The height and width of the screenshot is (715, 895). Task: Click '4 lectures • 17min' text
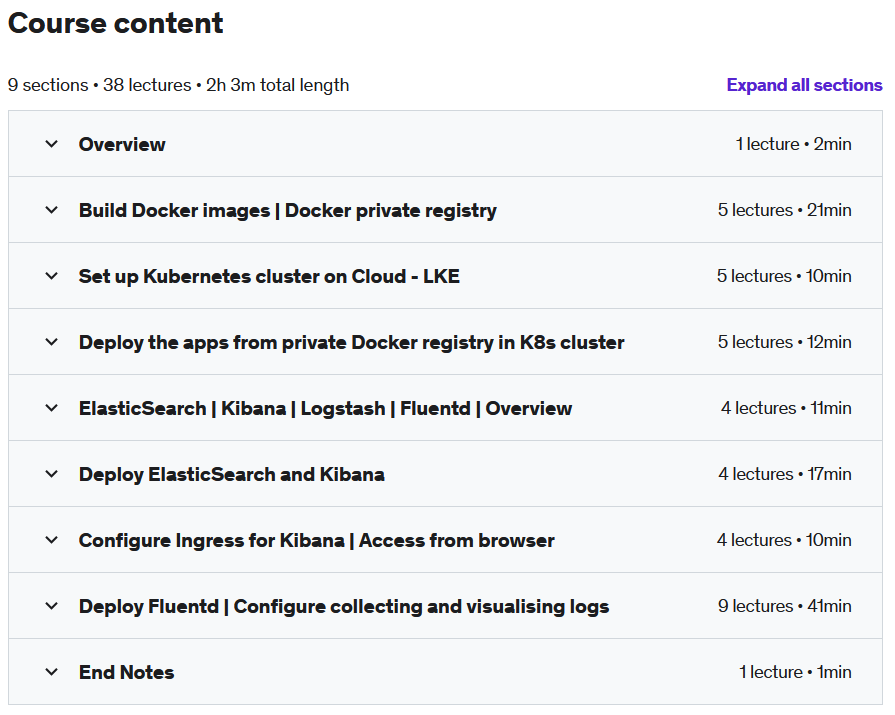coord(785,474)
